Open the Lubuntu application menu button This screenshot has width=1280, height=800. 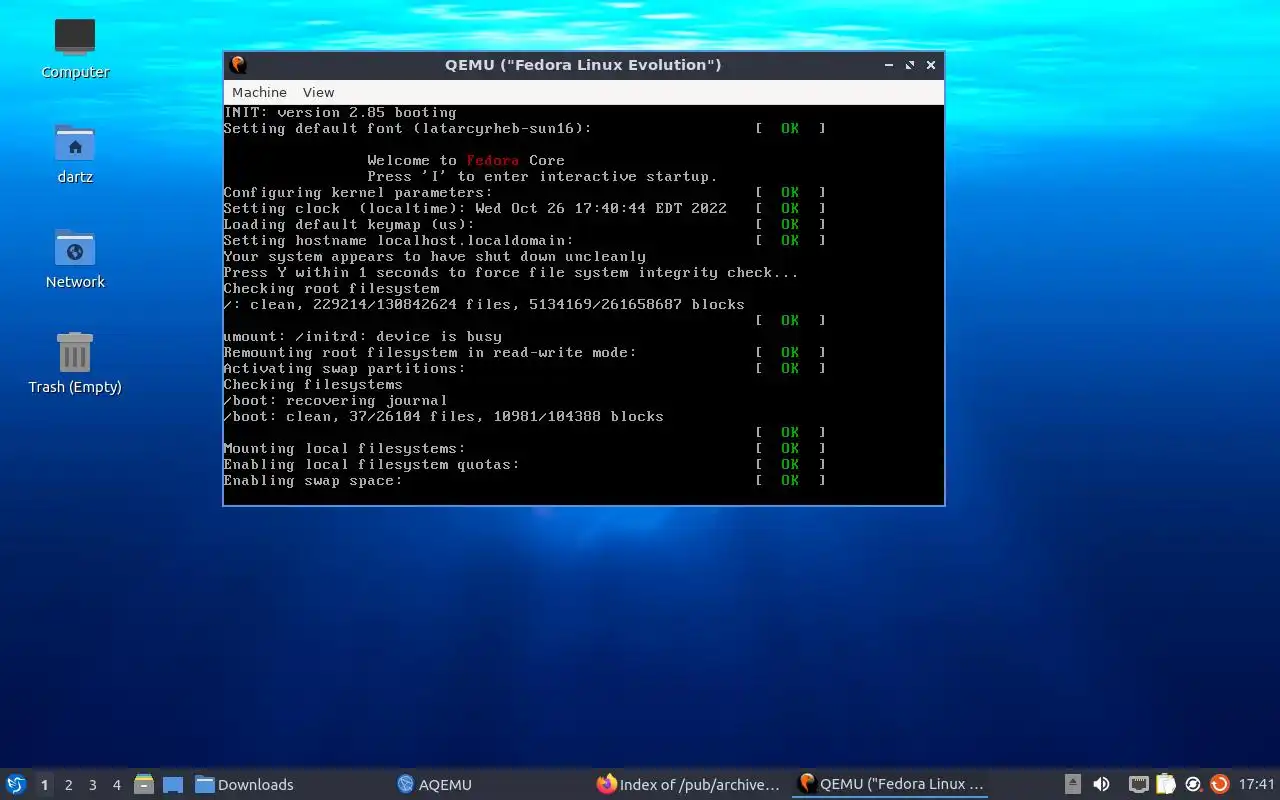coord(16,784)
